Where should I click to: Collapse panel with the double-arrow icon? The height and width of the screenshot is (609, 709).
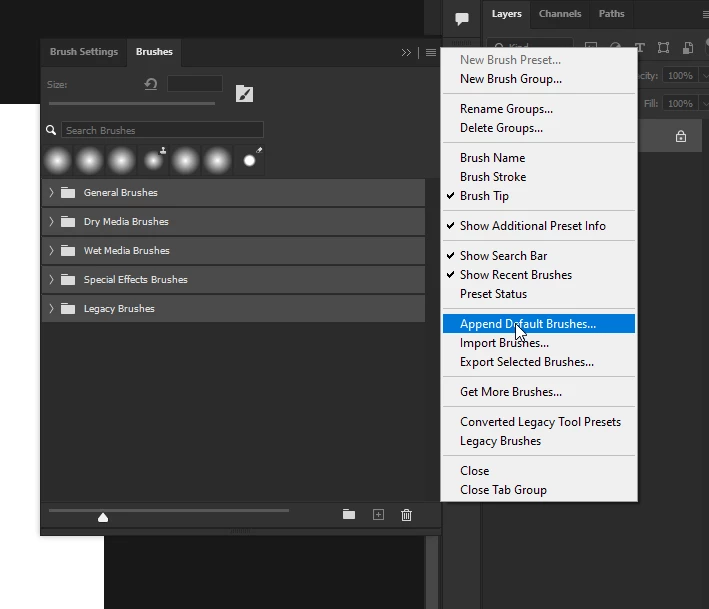point(406,52)
